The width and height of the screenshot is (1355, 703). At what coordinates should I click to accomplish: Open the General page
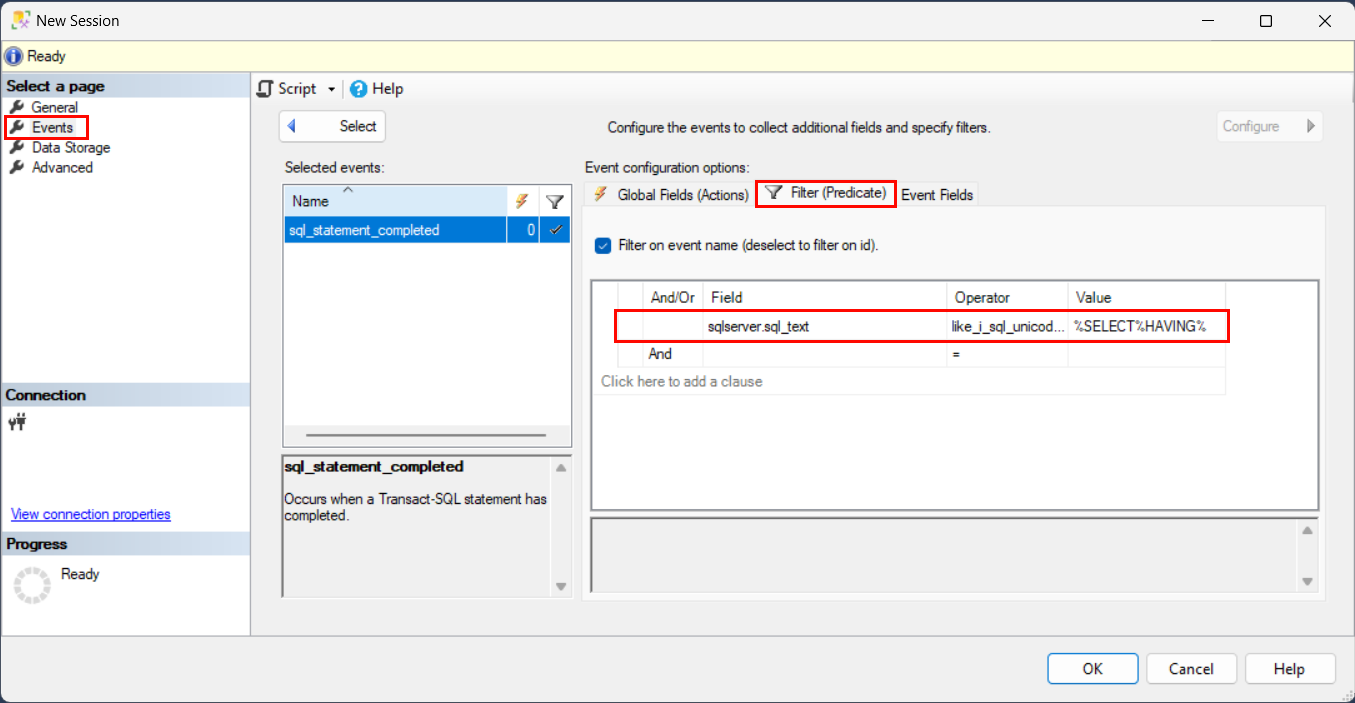52,107
